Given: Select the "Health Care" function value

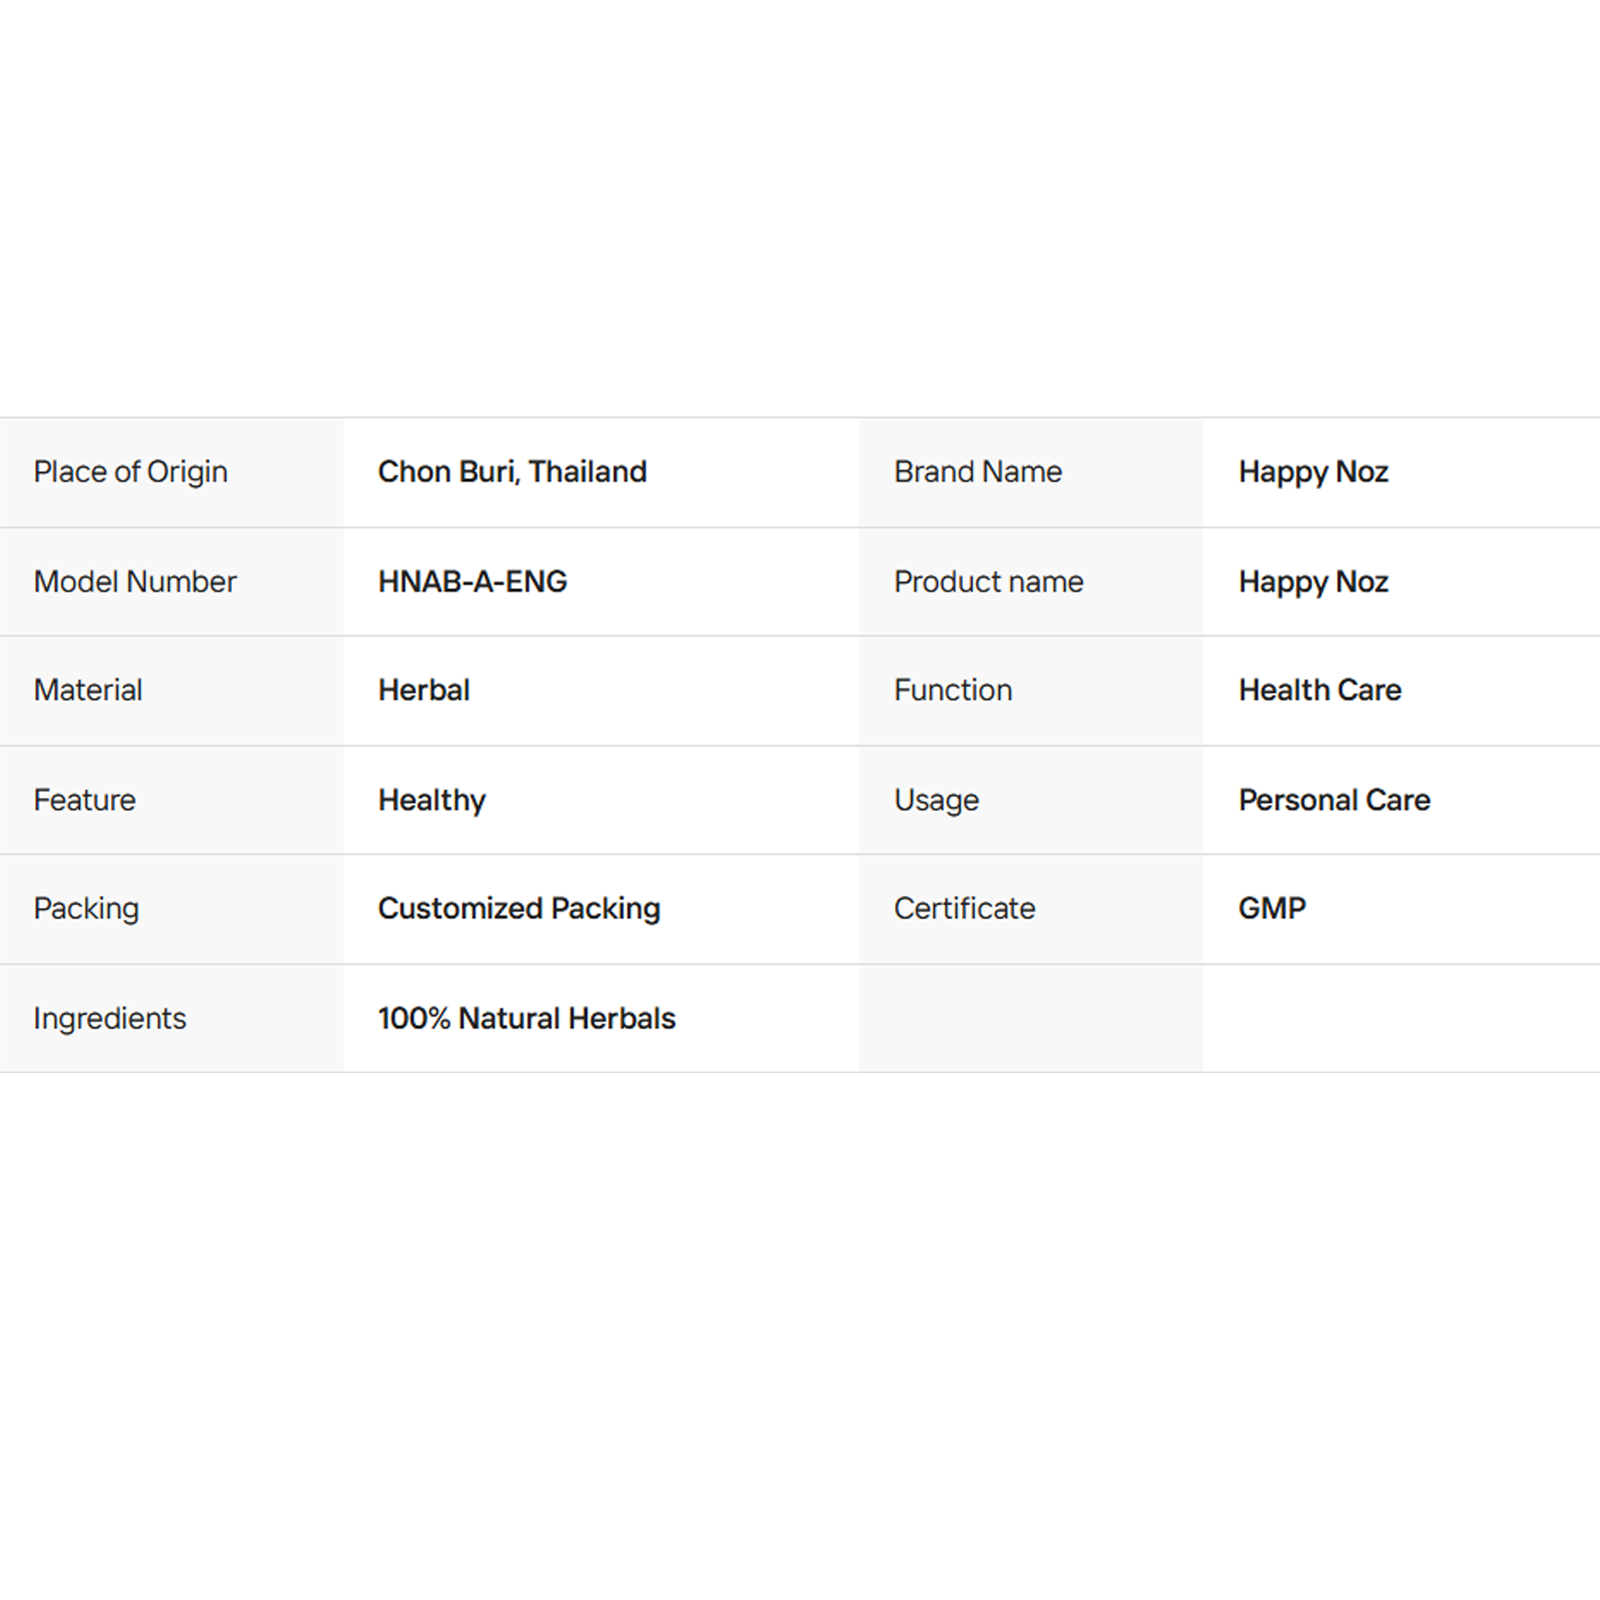Looking at the screenshot, I should pos(1320,690).
